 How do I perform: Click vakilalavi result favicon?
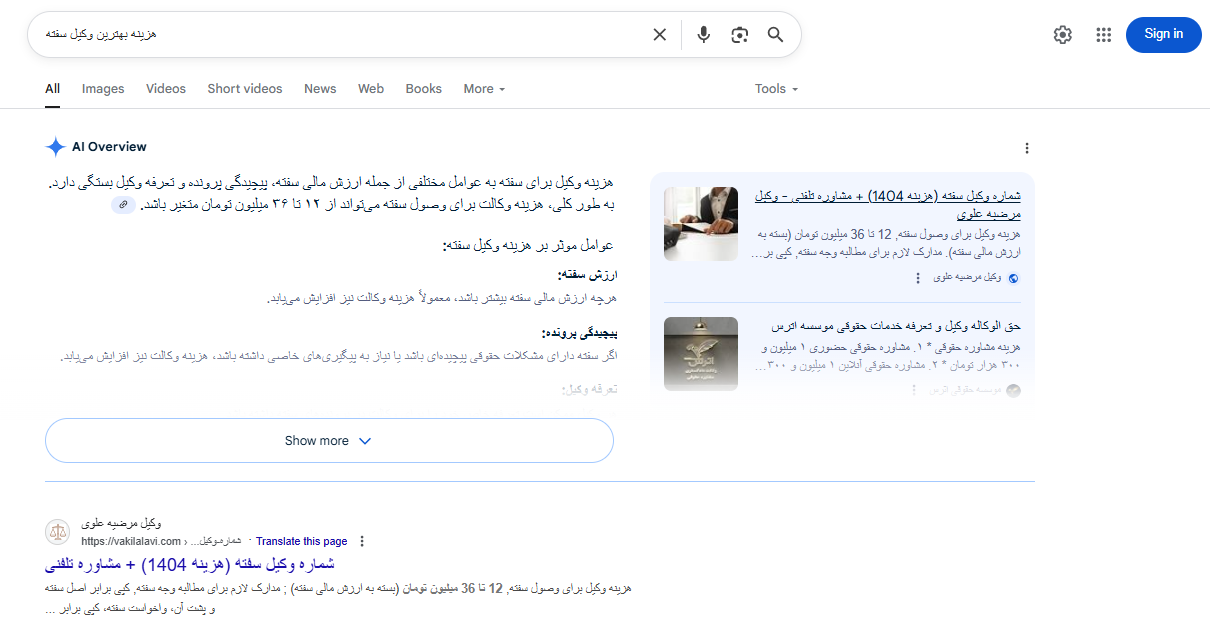[x=58, y=532]
